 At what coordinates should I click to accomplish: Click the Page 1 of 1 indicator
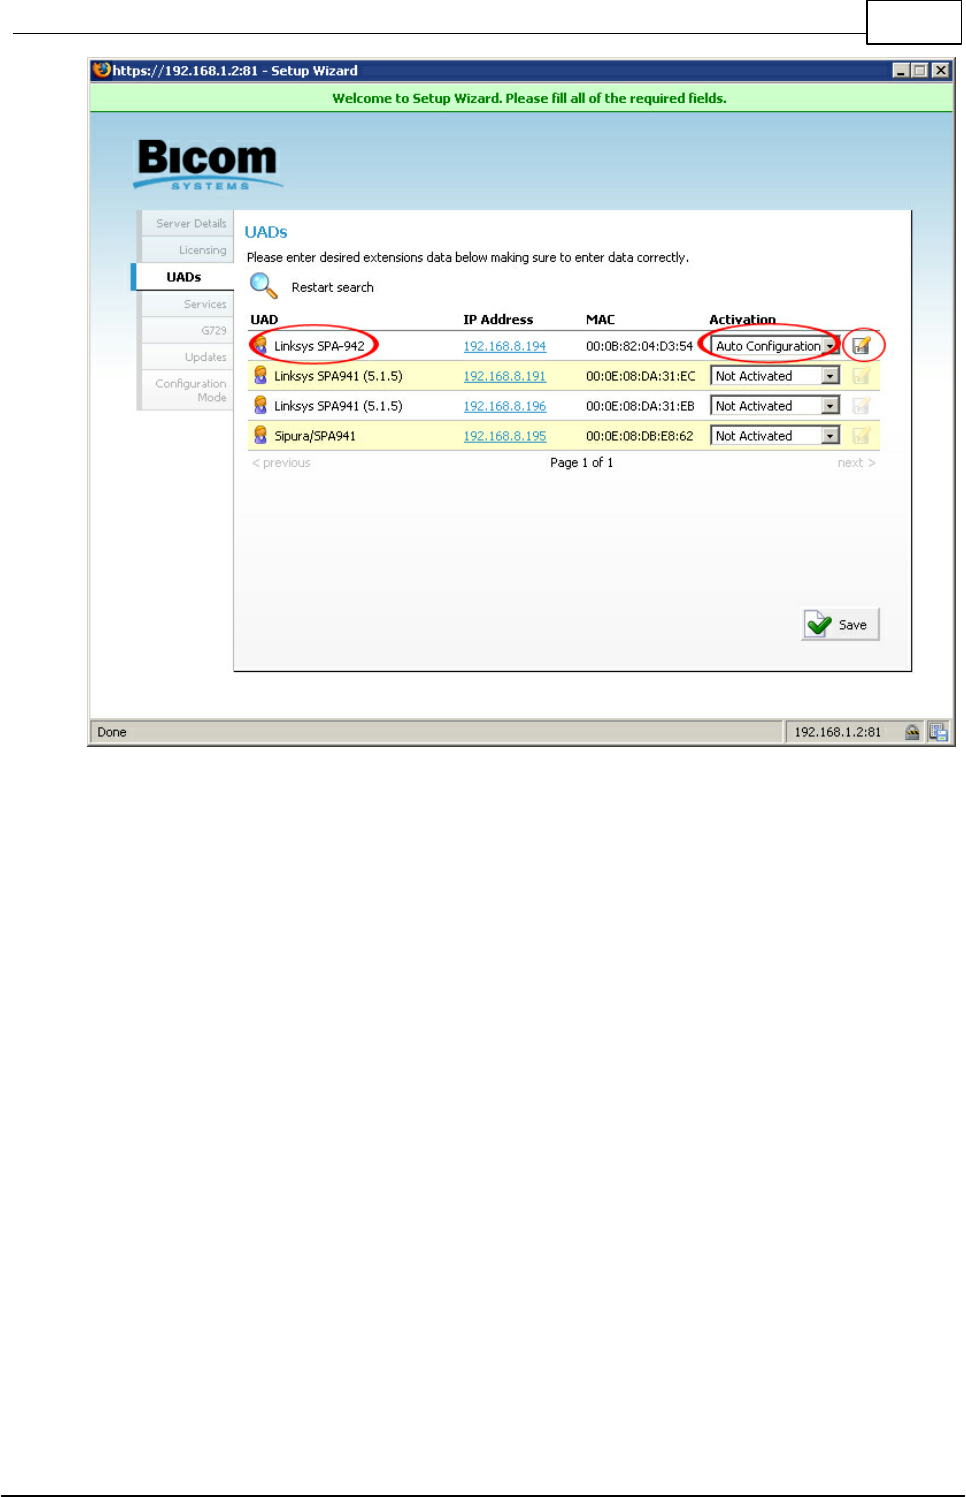(582, 463)
